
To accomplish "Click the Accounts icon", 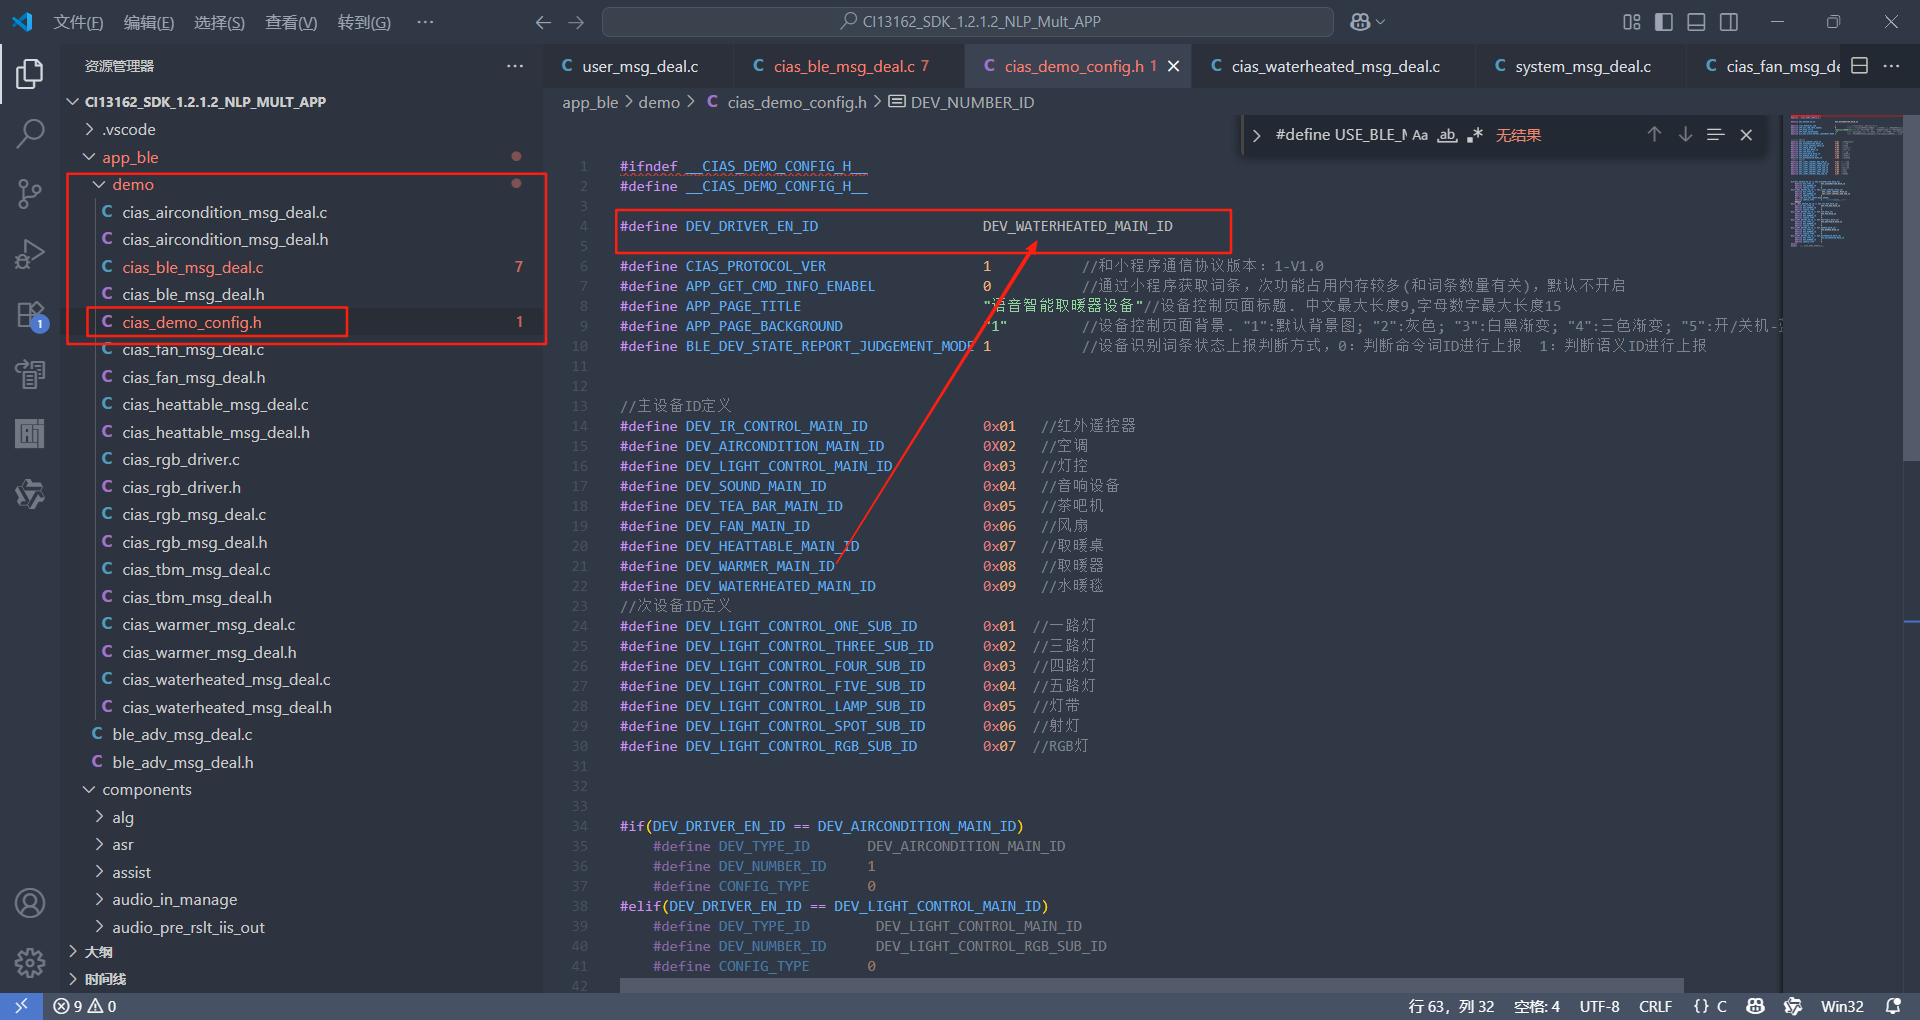I will 30,903.
